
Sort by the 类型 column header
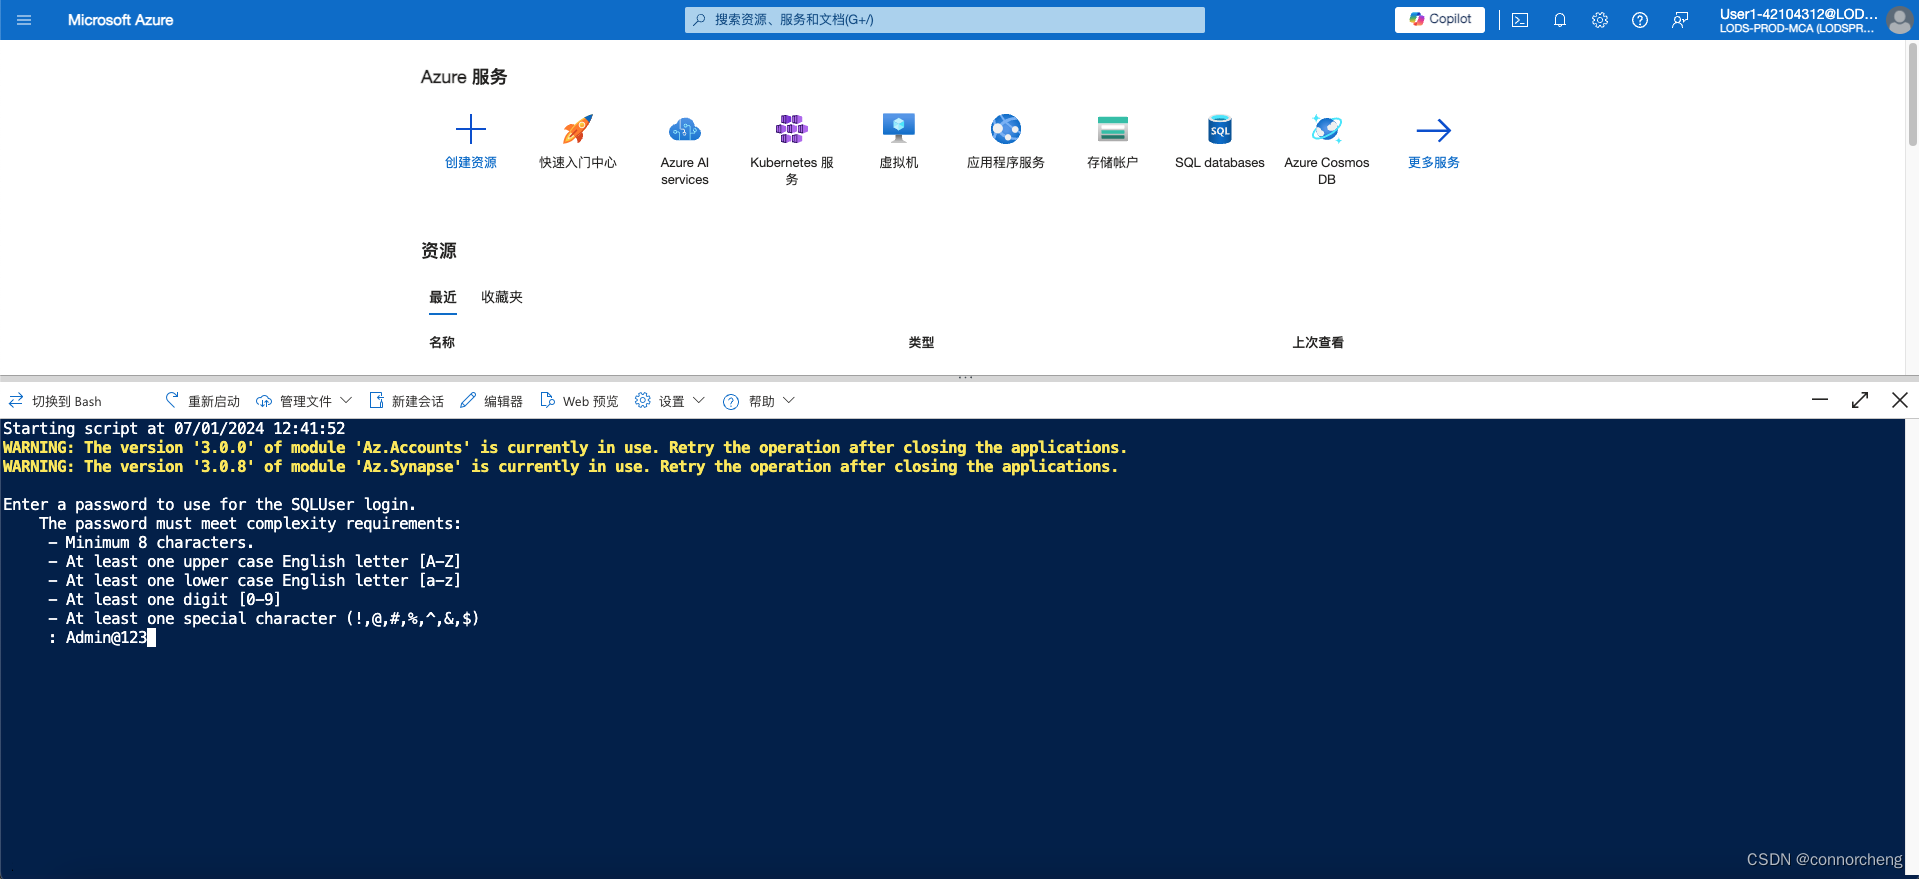pyautogui.click(x=921, y=342)
